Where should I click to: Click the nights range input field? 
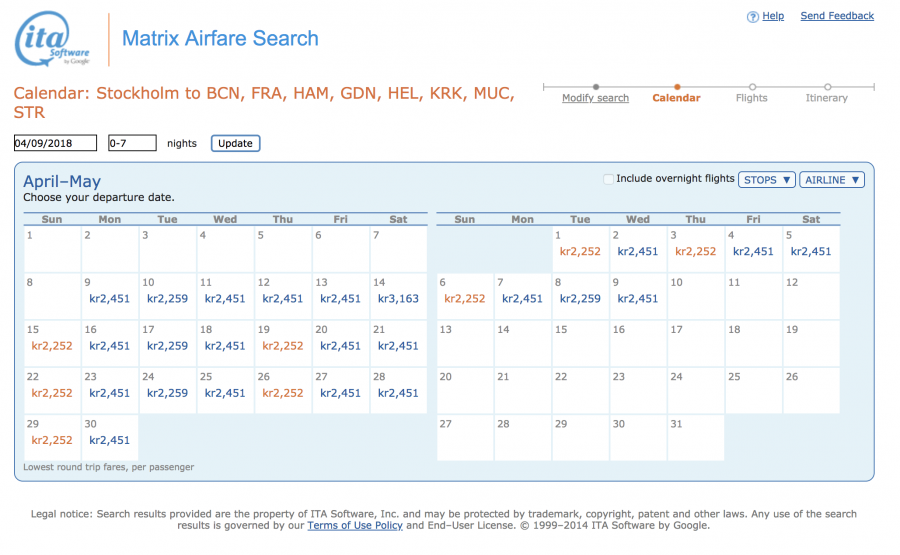click(132, 143)
